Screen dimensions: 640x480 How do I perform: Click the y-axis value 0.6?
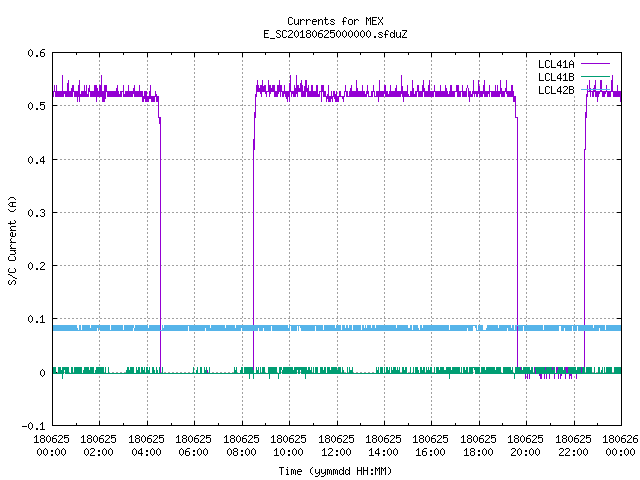pos(36,53)
